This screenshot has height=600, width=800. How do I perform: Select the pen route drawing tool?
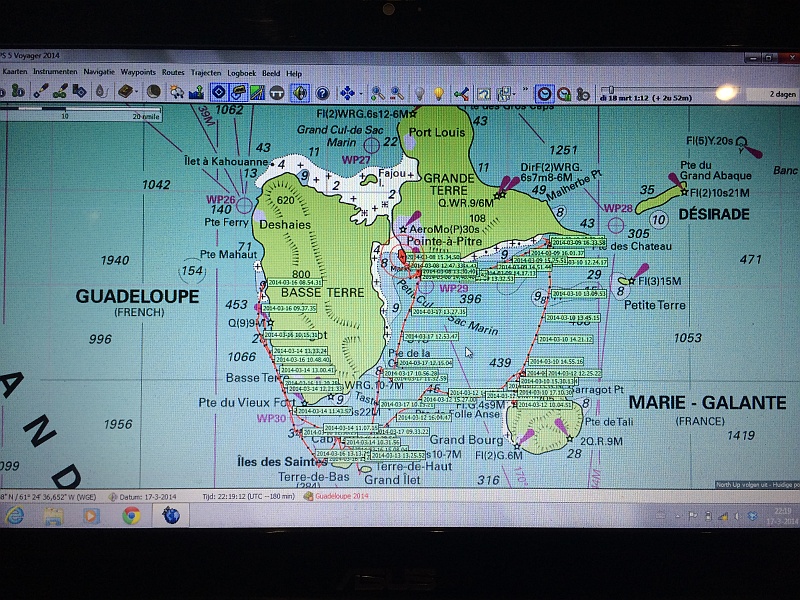tap(60, 91)
